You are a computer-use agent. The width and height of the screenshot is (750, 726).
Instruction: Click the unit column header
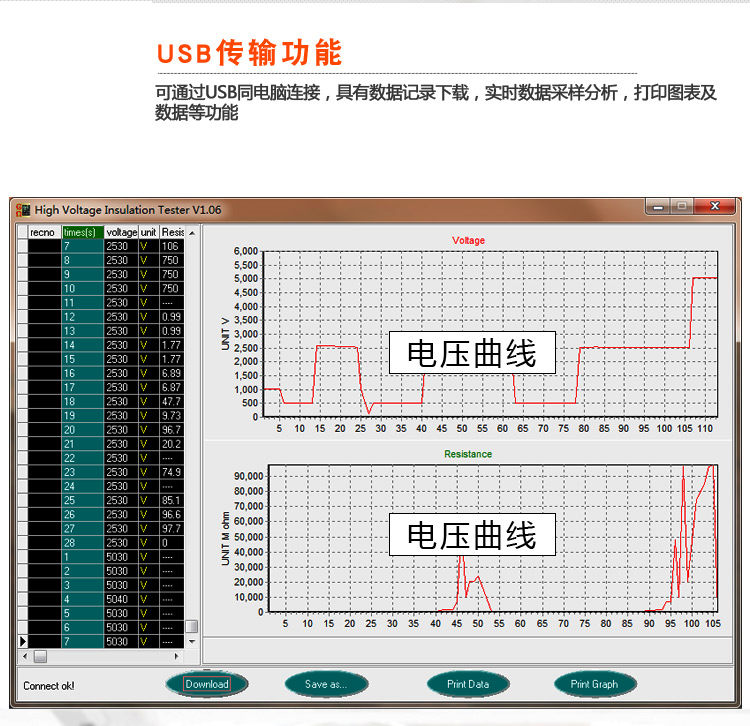[x=148, y=232]
